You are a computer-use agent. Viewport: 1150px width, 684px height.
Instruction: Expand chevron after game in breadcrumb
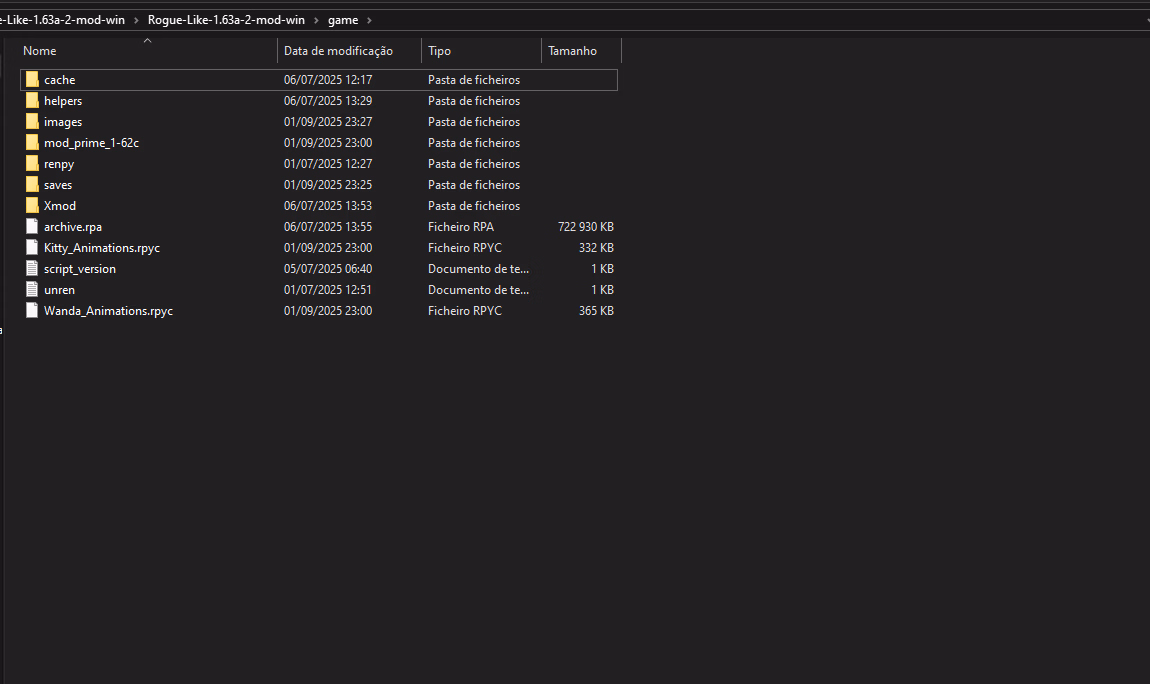369,20
